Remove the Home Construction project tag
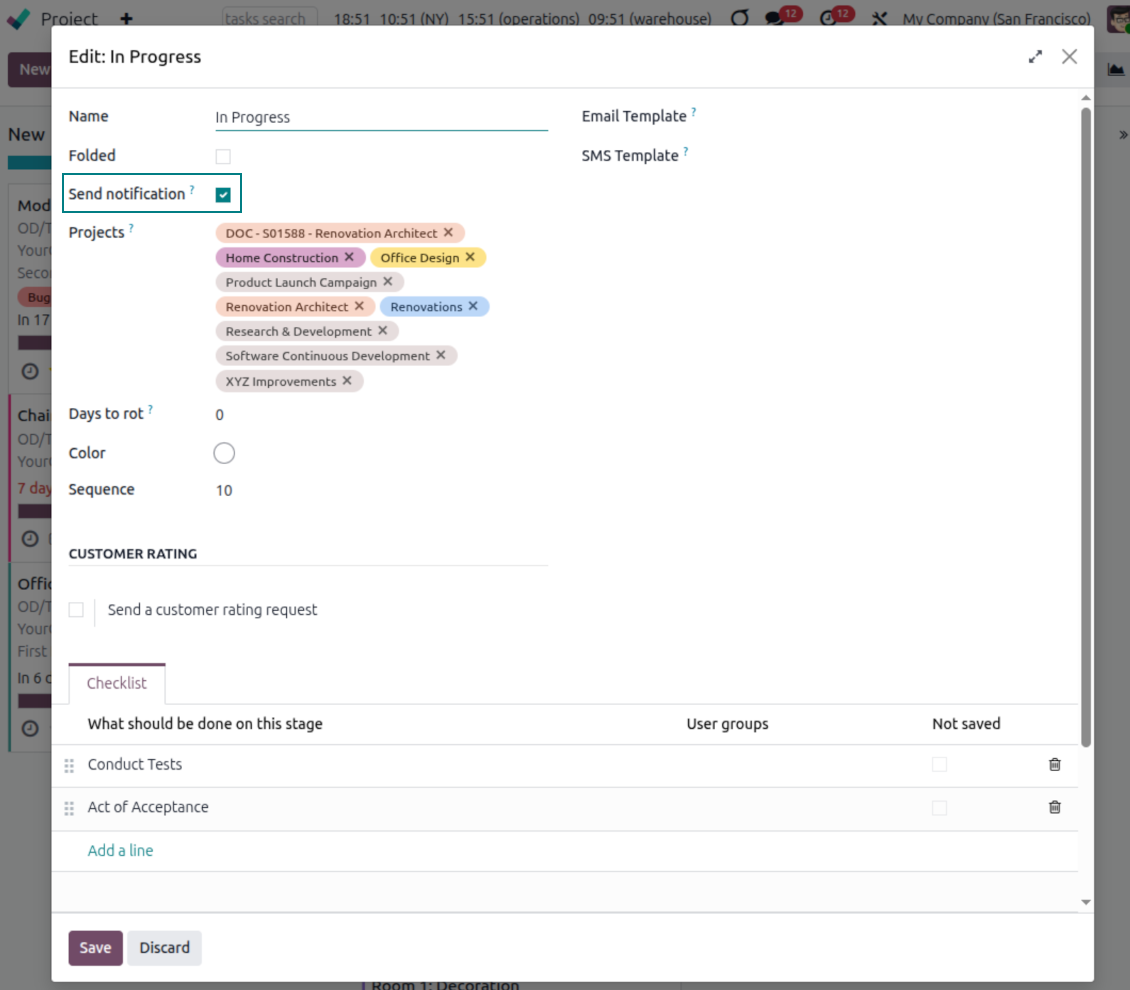 click(x=349, y=257)
